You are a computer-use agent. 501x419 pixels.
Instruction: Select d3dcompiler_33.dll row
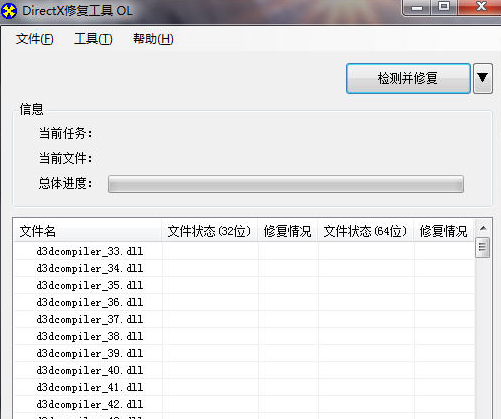pos(244,251)
